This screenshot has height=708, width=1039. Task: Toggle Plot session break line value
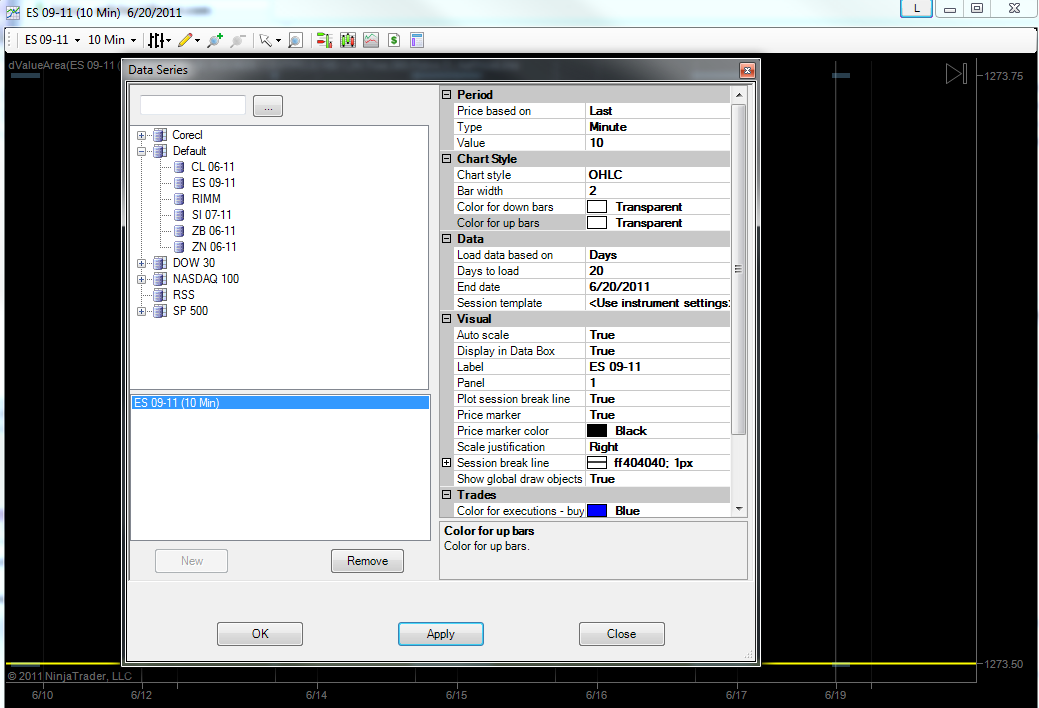coord(657,399)
